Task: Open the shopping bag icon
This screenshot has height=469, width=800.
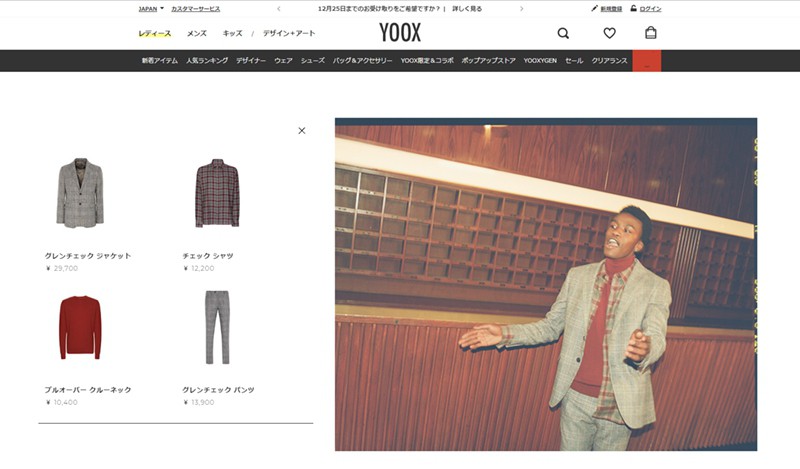Action: pos(651,33)
